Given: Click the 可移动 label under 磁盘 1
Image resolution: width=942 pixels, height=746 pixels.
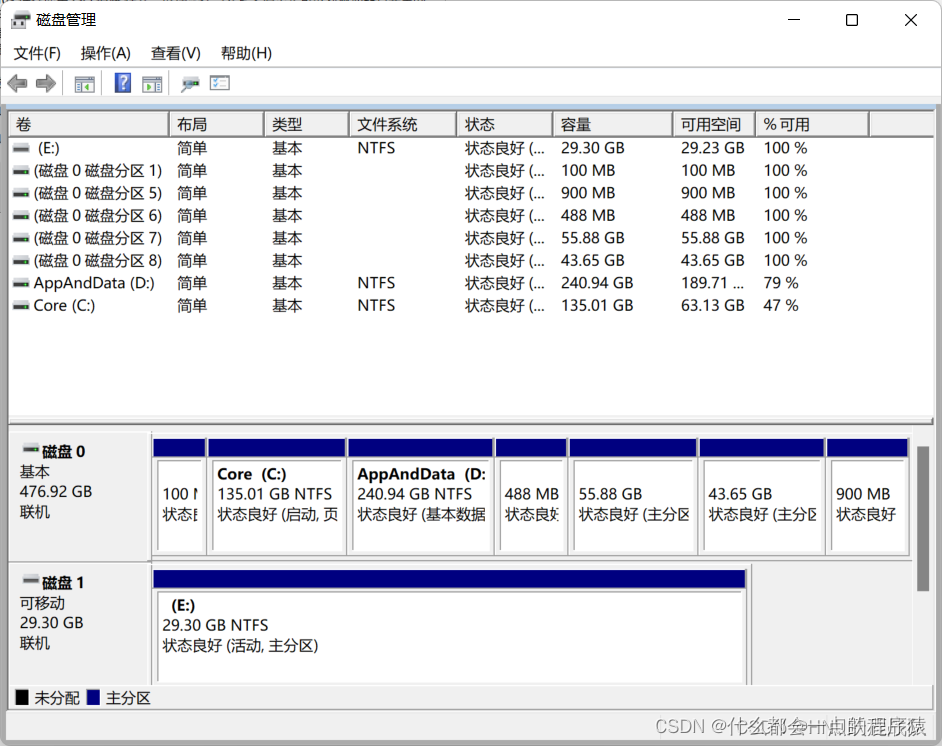Looking at the screenshot, I should [42, 603].
